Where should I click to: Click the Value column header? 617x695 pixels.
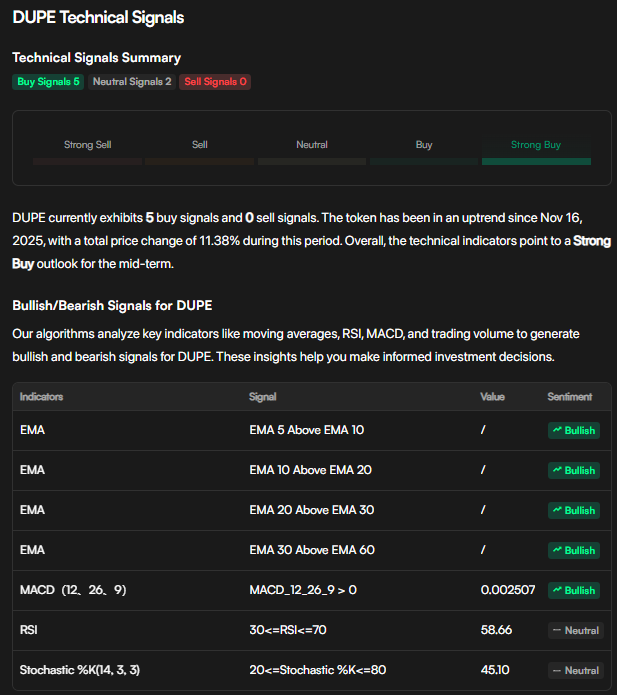click(492, 397)
